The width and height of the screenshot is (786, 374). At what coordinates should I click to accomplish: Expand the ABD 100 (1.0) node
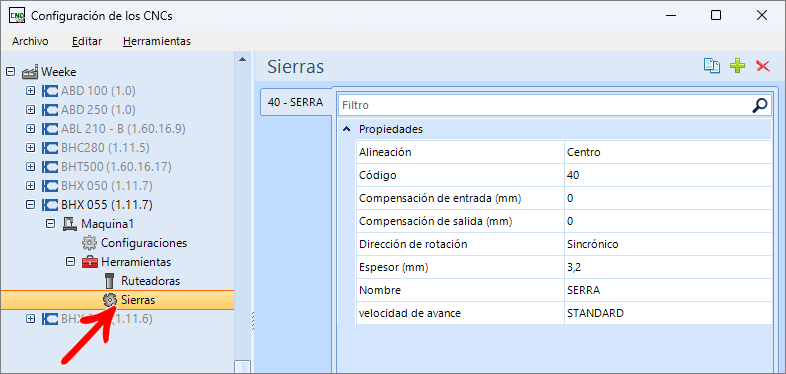click(x=31, y=91)
